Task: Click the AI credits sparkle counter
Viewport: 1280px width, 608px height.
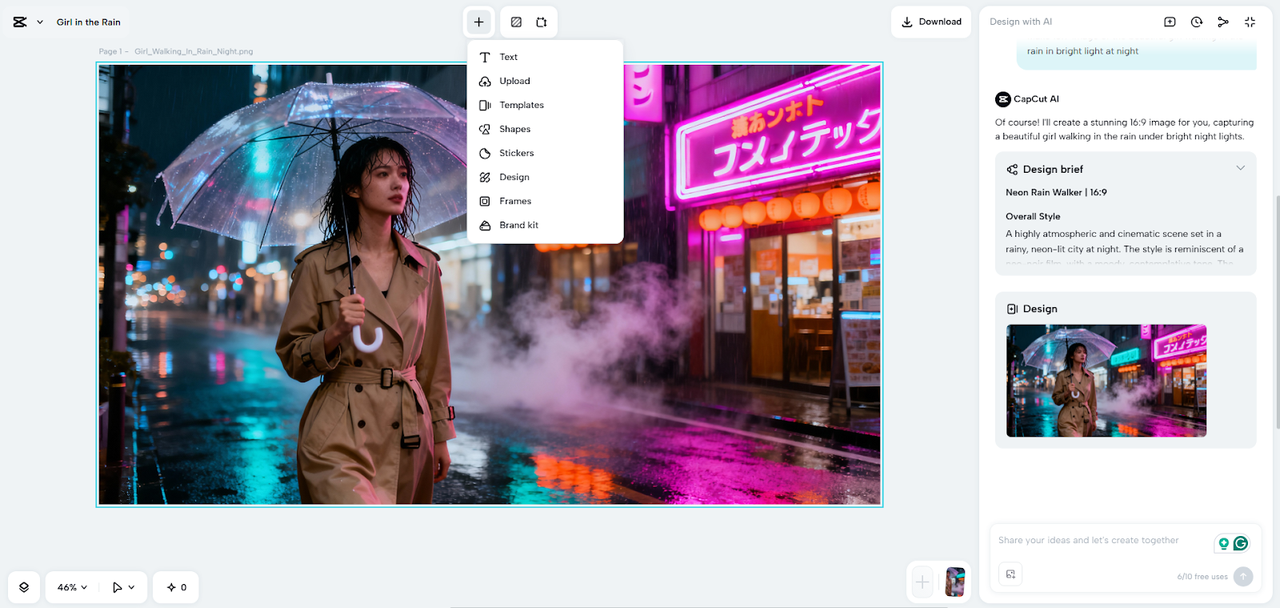Action: [176, 587]
